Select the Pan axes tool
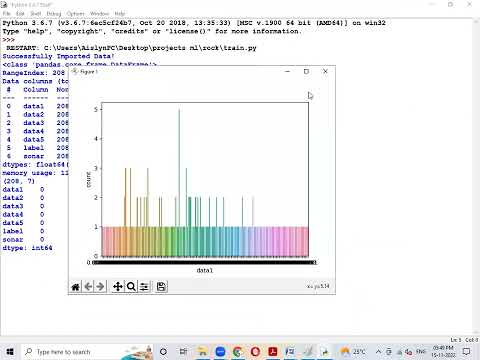480x360 pixels. tap(118, 287)
